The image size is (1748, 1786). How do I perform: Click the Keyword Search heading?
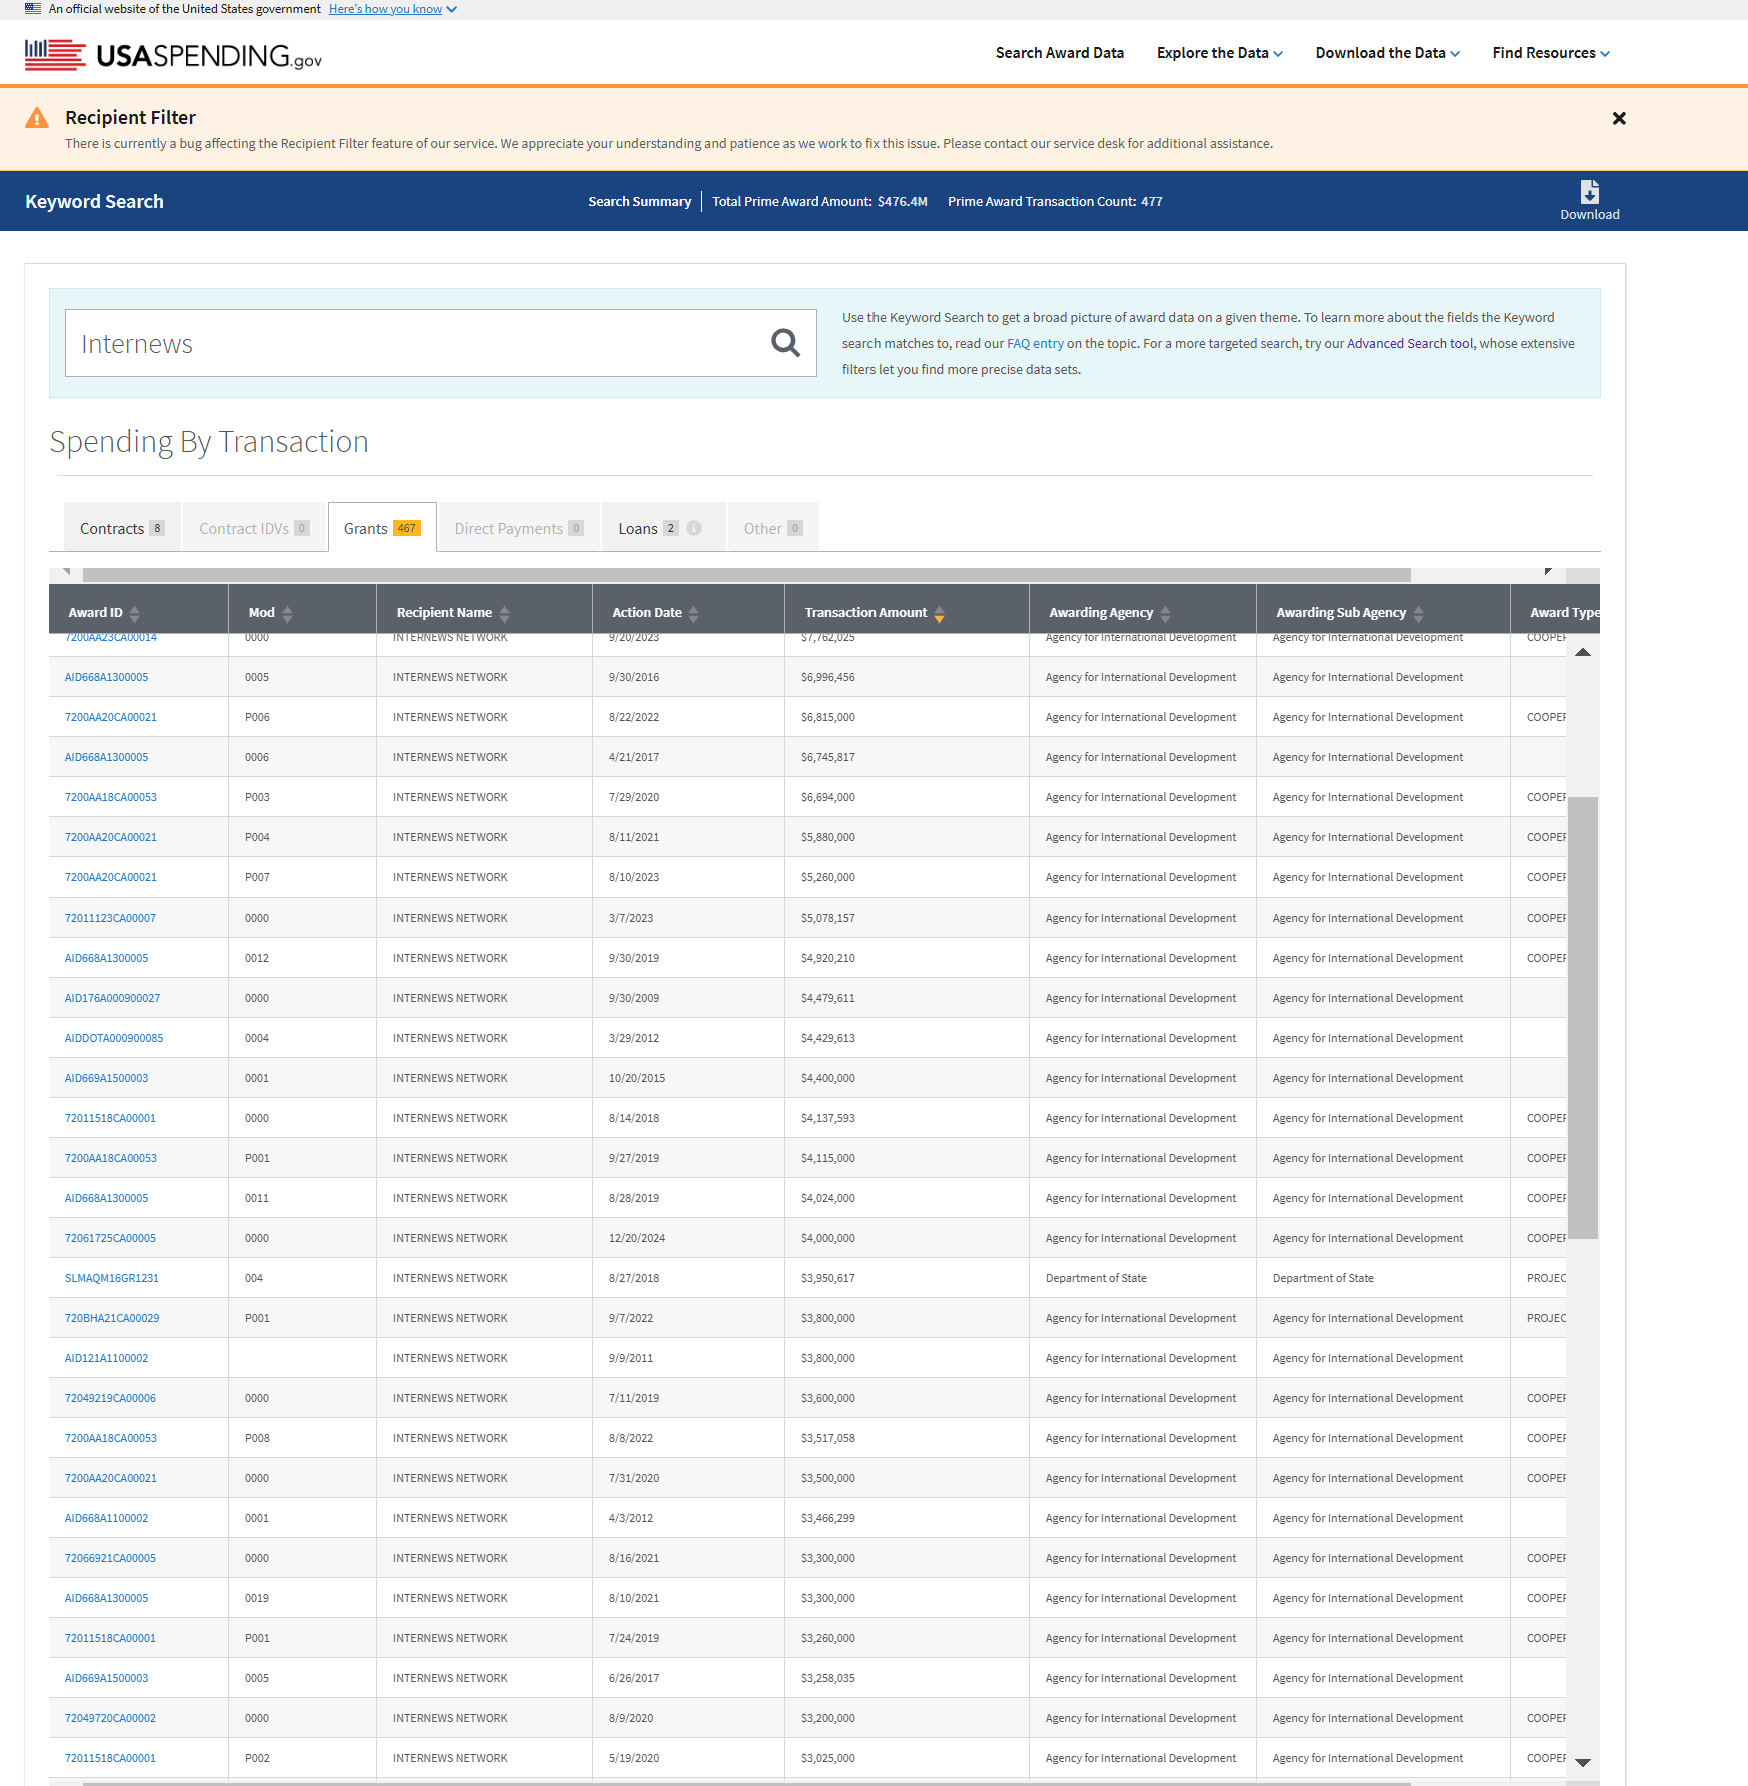(x=94, y=201)
